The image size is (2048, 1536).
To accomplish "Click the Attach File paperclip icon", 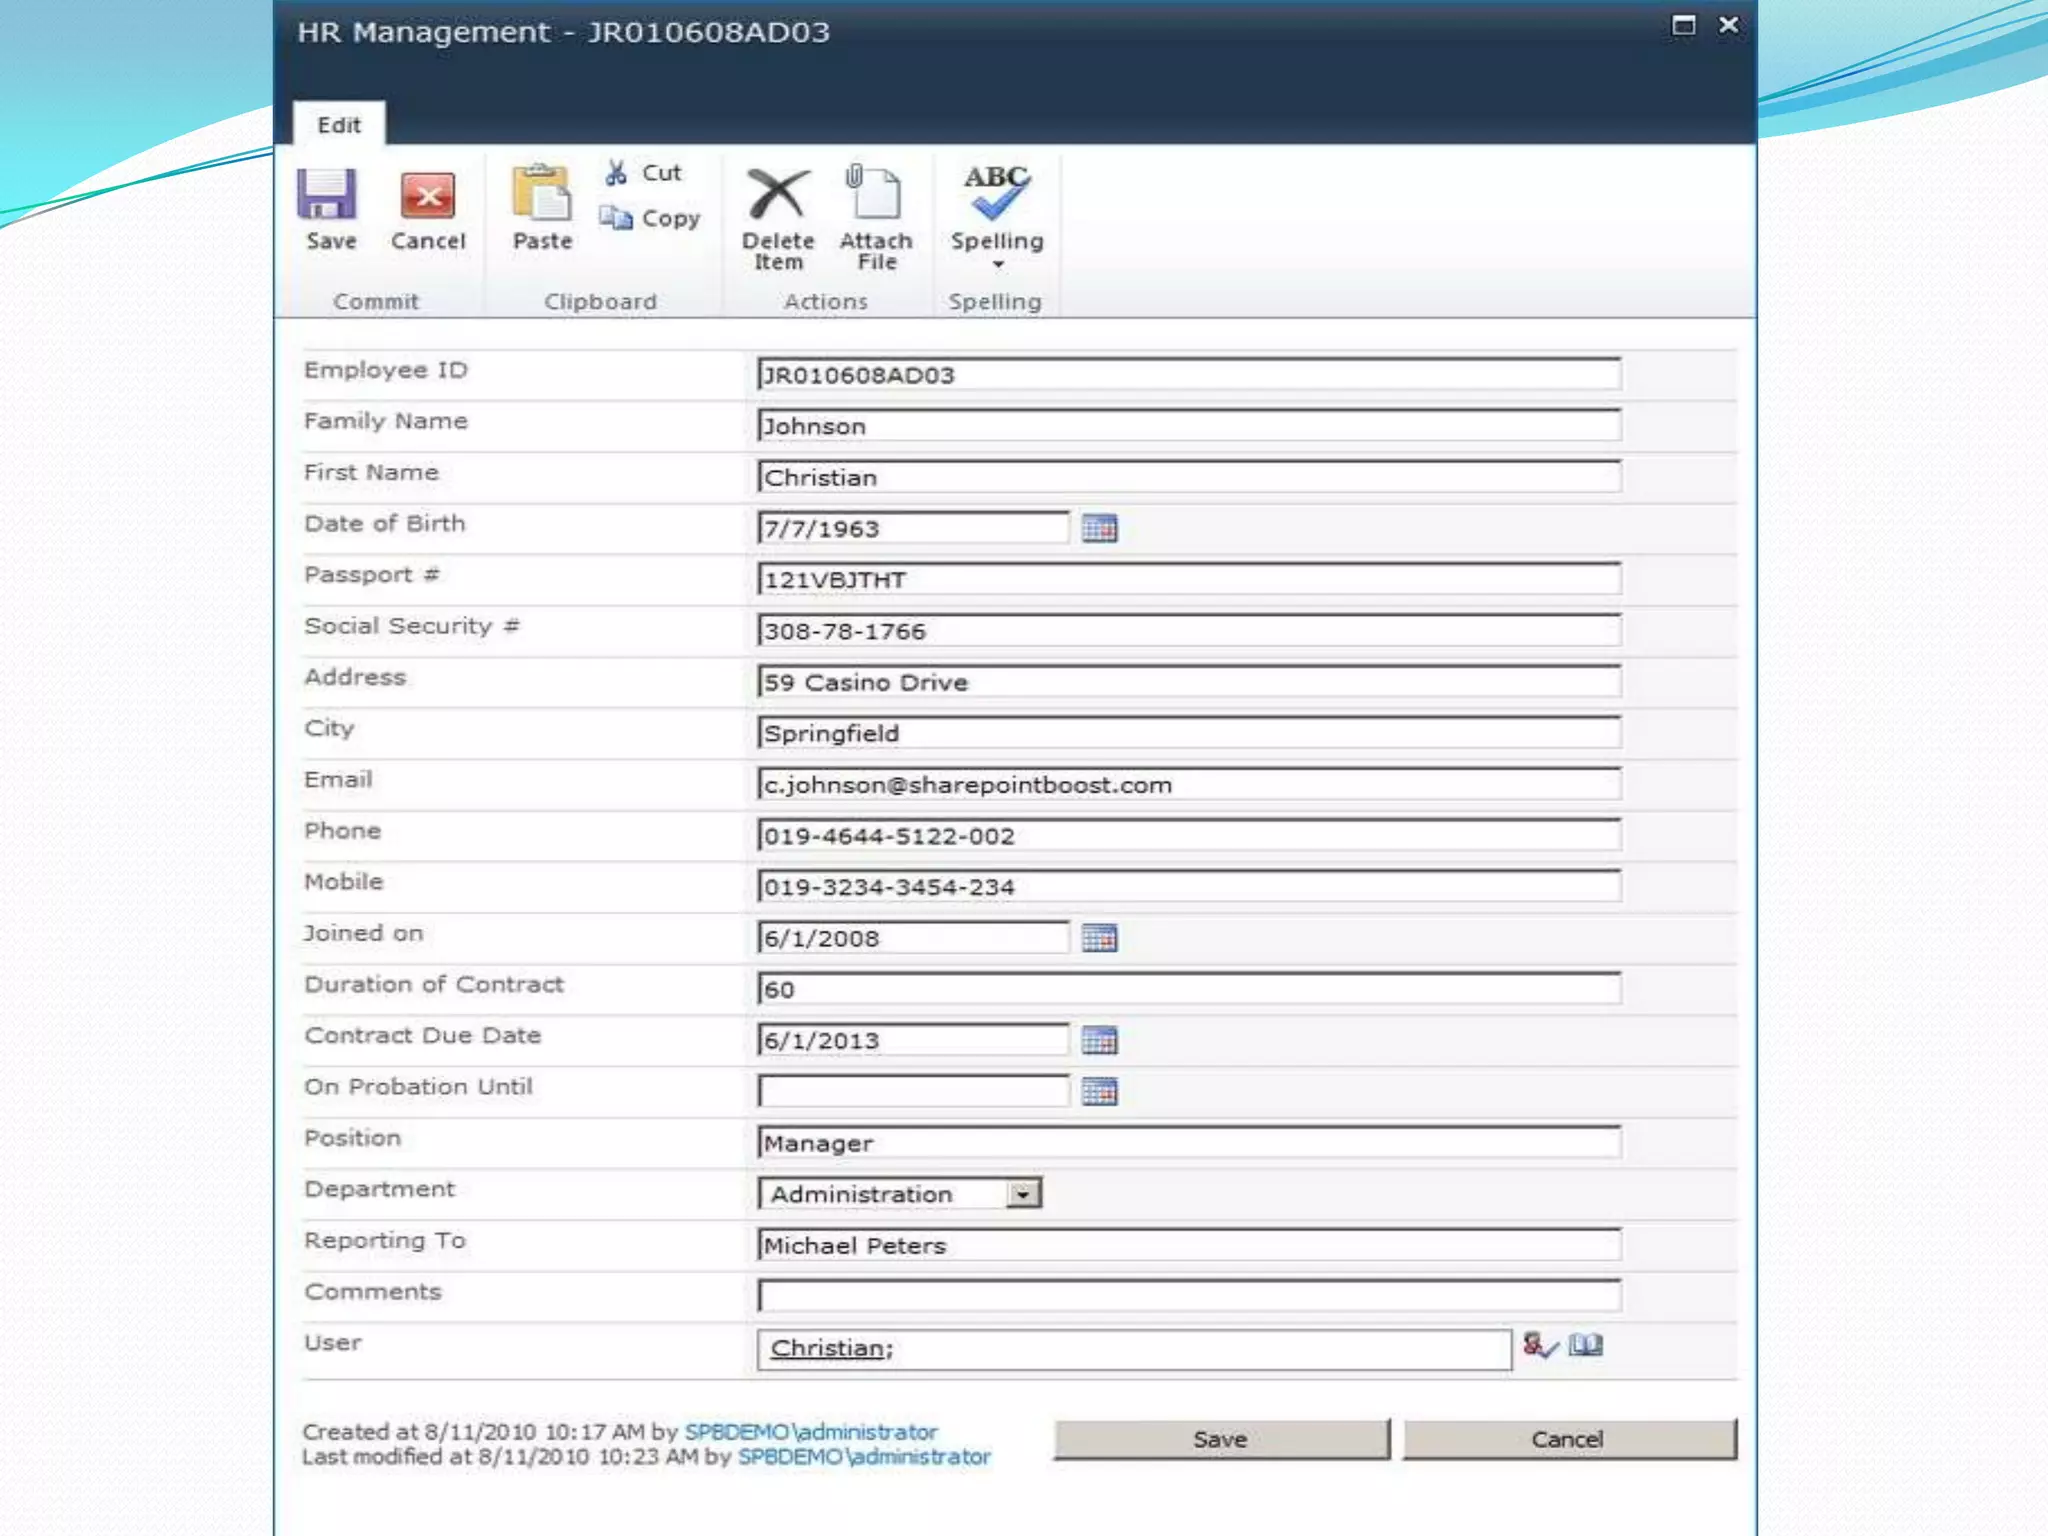I will pos(874,193).
